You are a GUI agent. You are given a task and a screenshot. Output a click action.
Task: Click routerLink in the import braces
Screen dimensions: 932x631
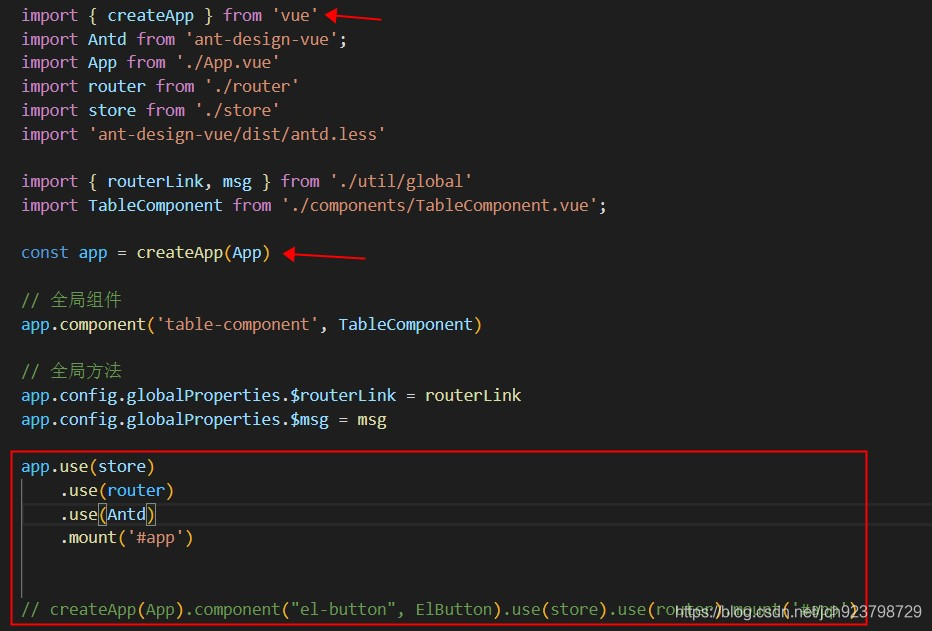(155, 181)
